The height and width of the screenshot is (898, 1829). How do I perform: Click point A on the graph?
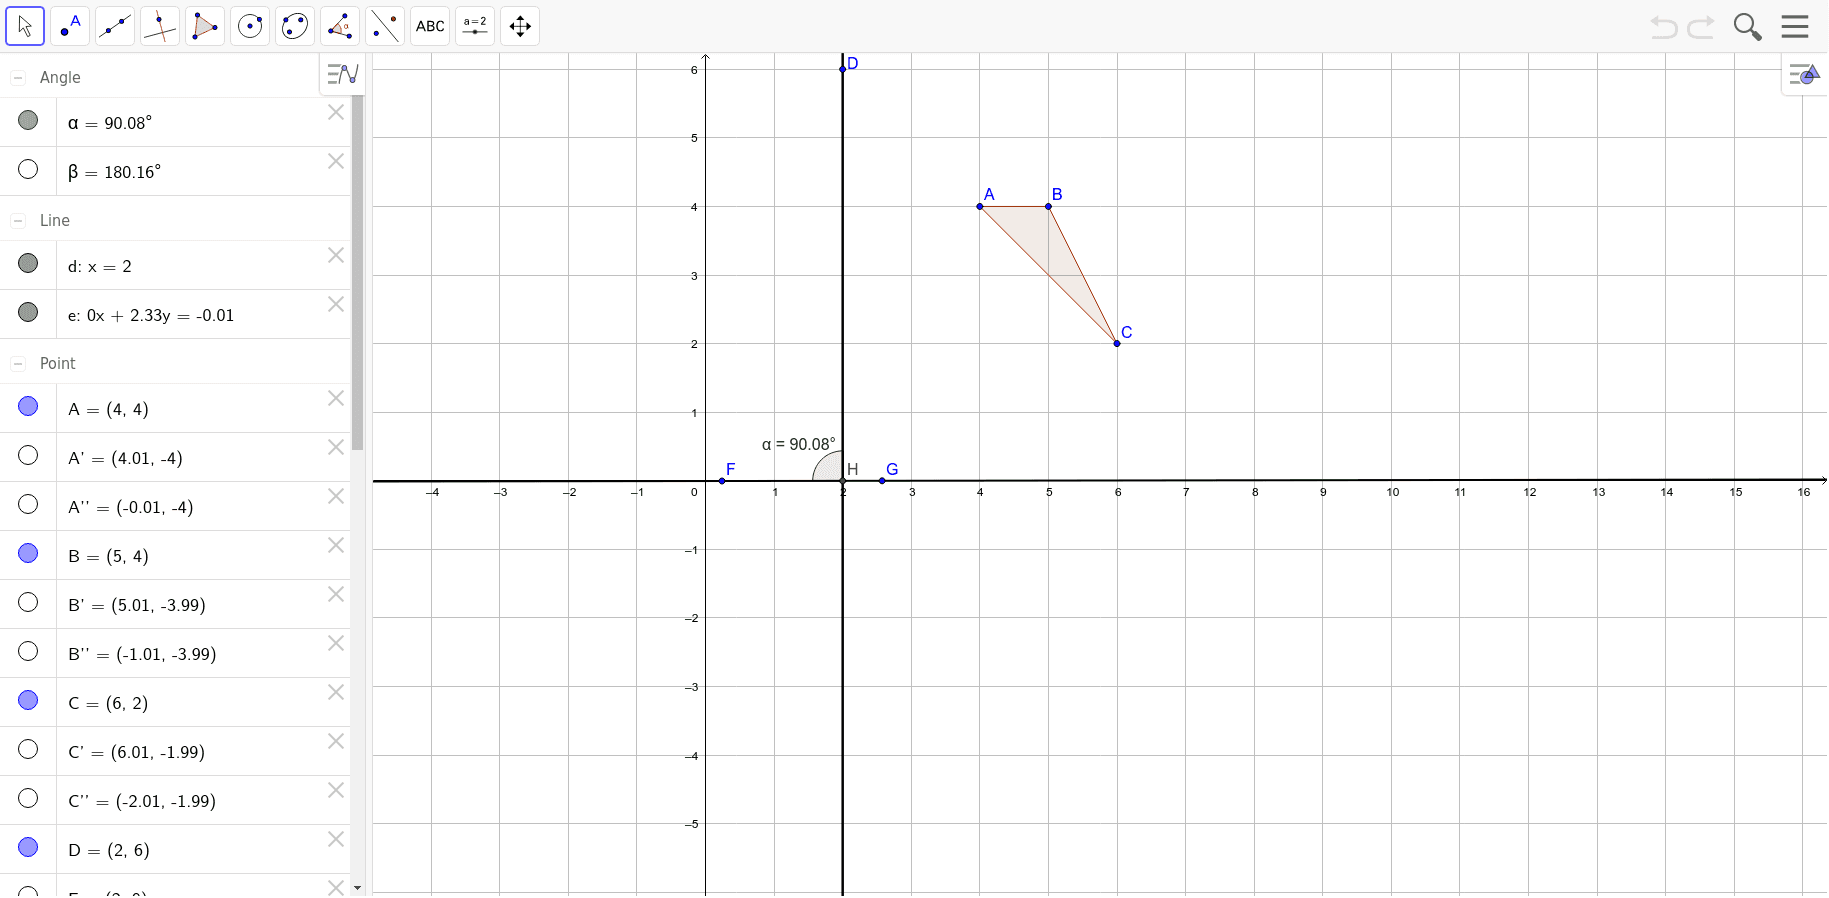tap(980, 207)
